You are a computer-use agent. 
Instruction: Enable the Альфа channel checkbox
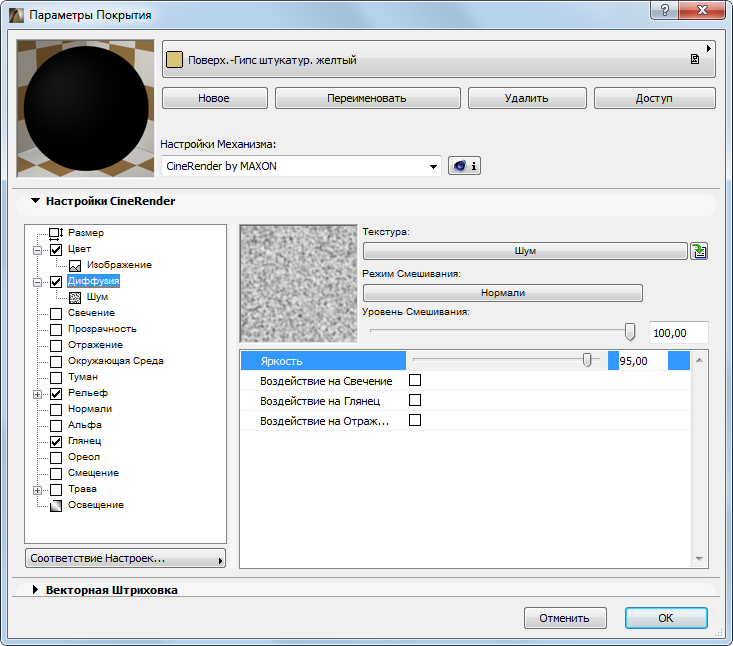point(56,425)
